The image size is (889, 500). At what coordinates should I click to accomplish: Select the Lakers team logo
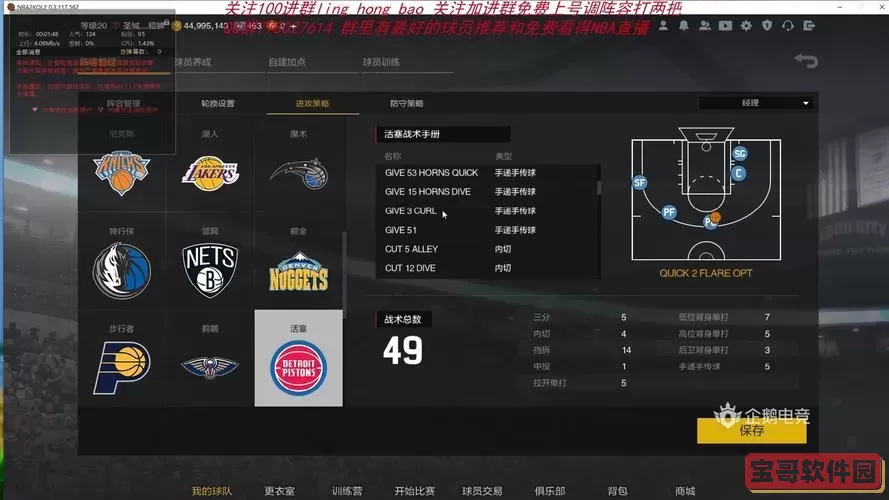point(210,173)
